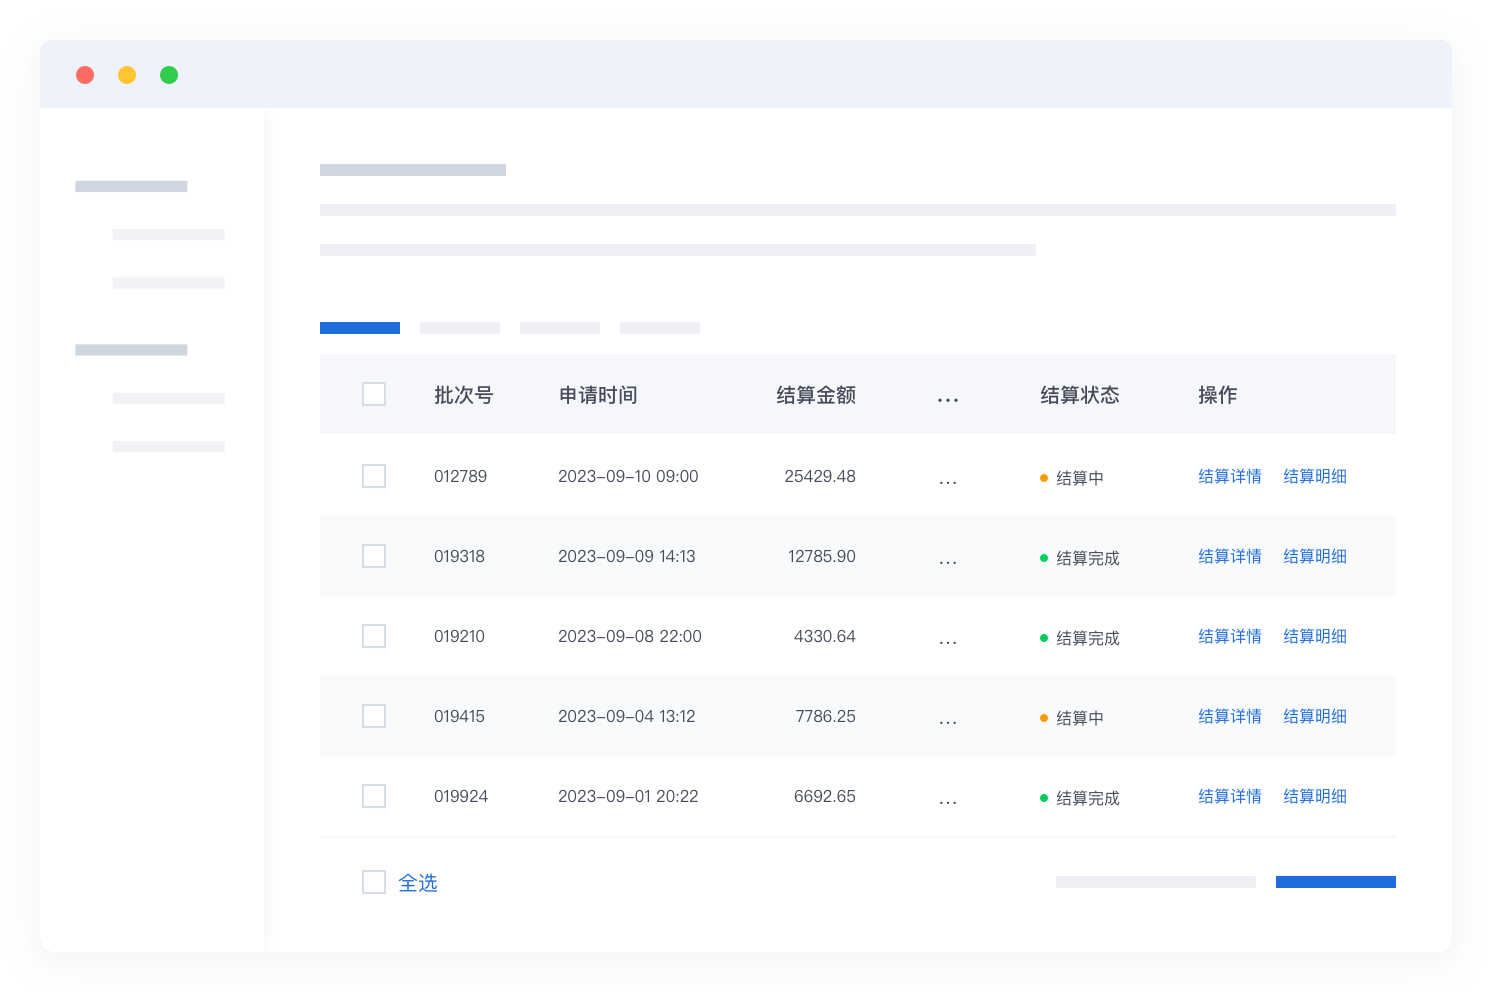Tick the checkbox for batch 019210
Viewport: 1492px width, 992px height.
[x=374, y=636]
